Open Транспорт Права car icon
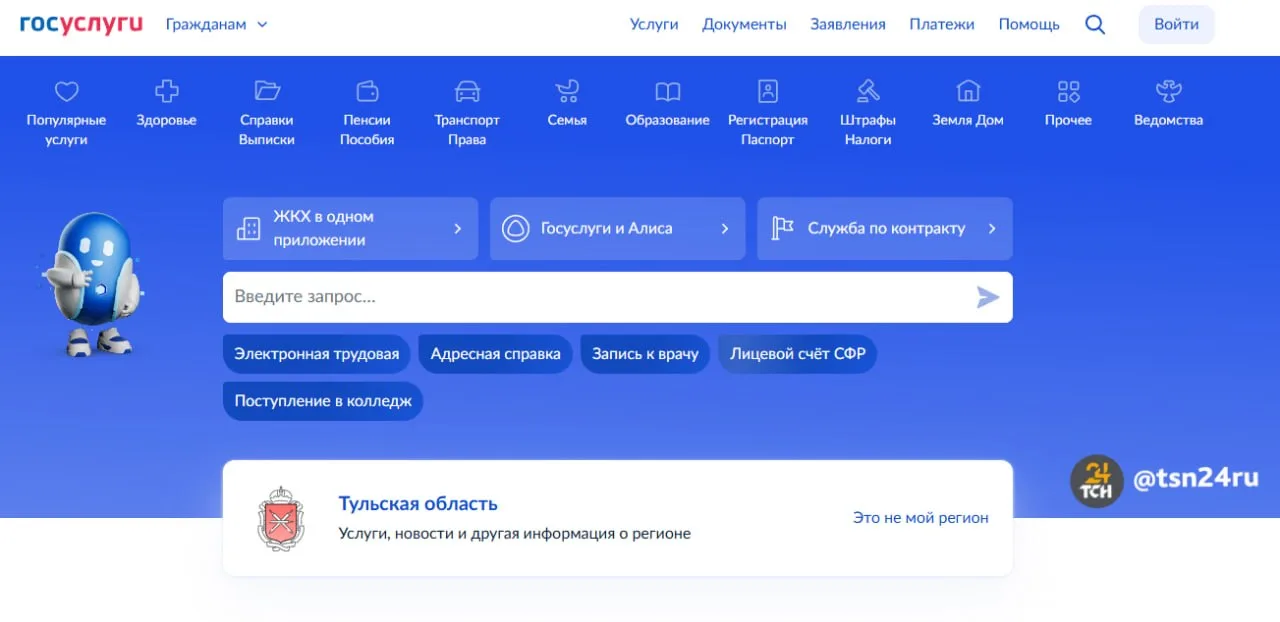Screen dimensions: 1280x622 tap(467, 92)
